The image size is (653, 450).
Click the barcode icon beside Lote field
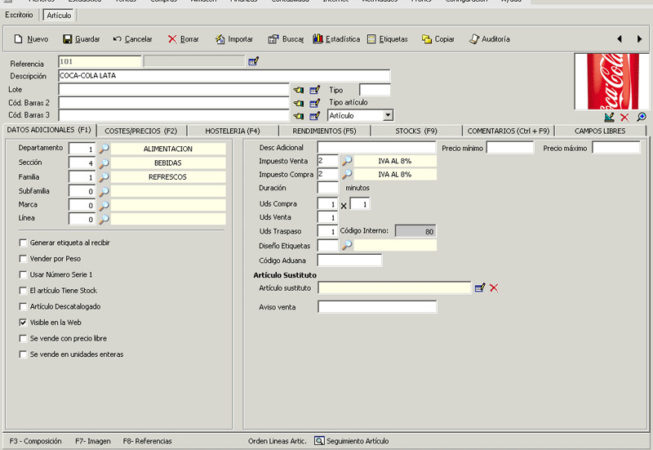pos(298,90)
